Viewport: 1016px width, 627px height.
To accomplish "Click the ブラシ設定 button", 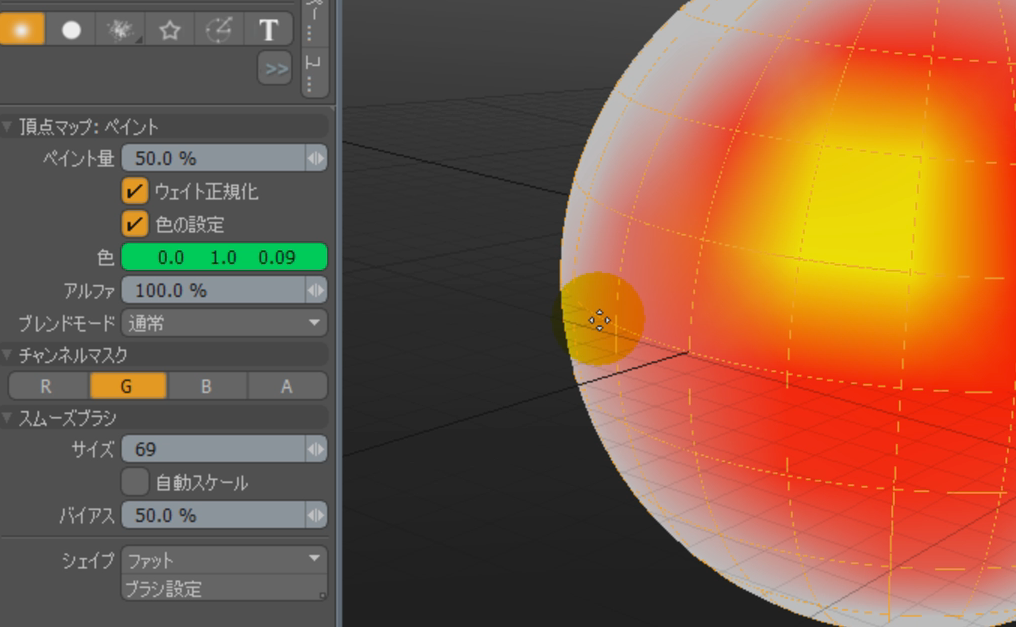I will click(x=224, y=589).
